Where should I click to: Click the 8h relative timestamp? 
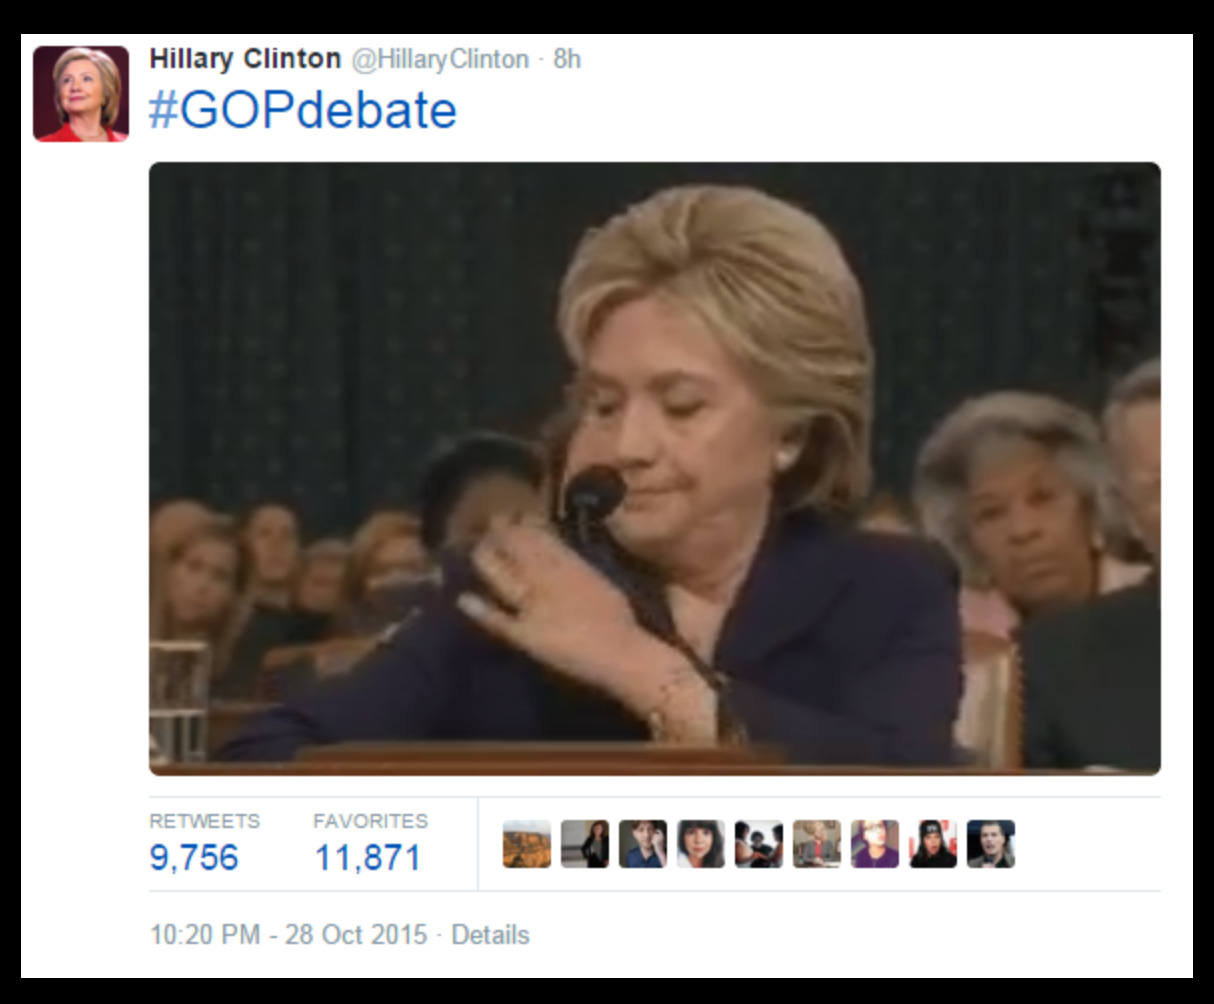pos(567,59)
